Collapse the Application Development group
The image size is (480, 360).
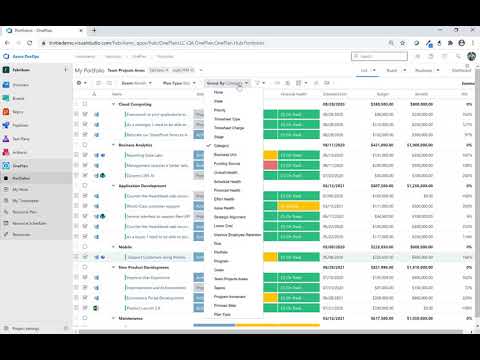(113, 186)
